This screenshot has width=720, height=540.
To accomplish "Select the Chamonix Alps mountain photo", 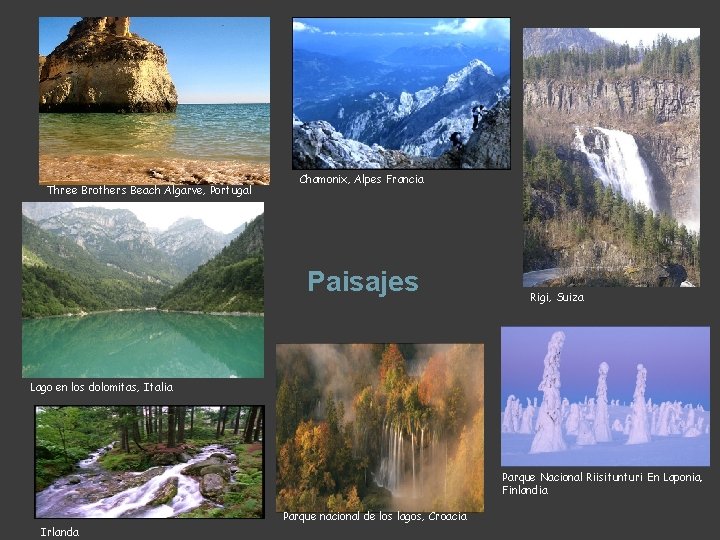I will point(401,94).
